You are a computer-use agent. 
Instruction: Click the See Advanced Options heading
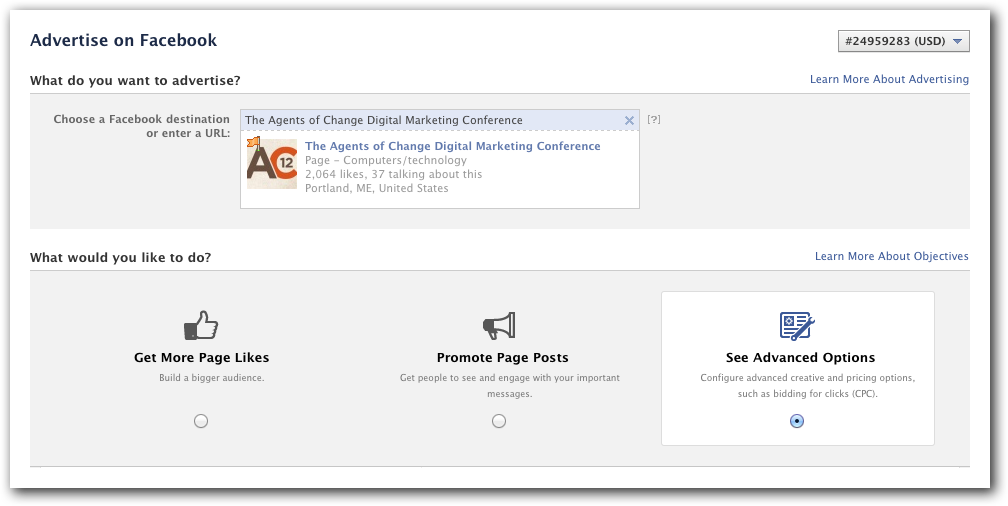pyautogui.click(x=800, y=357)
